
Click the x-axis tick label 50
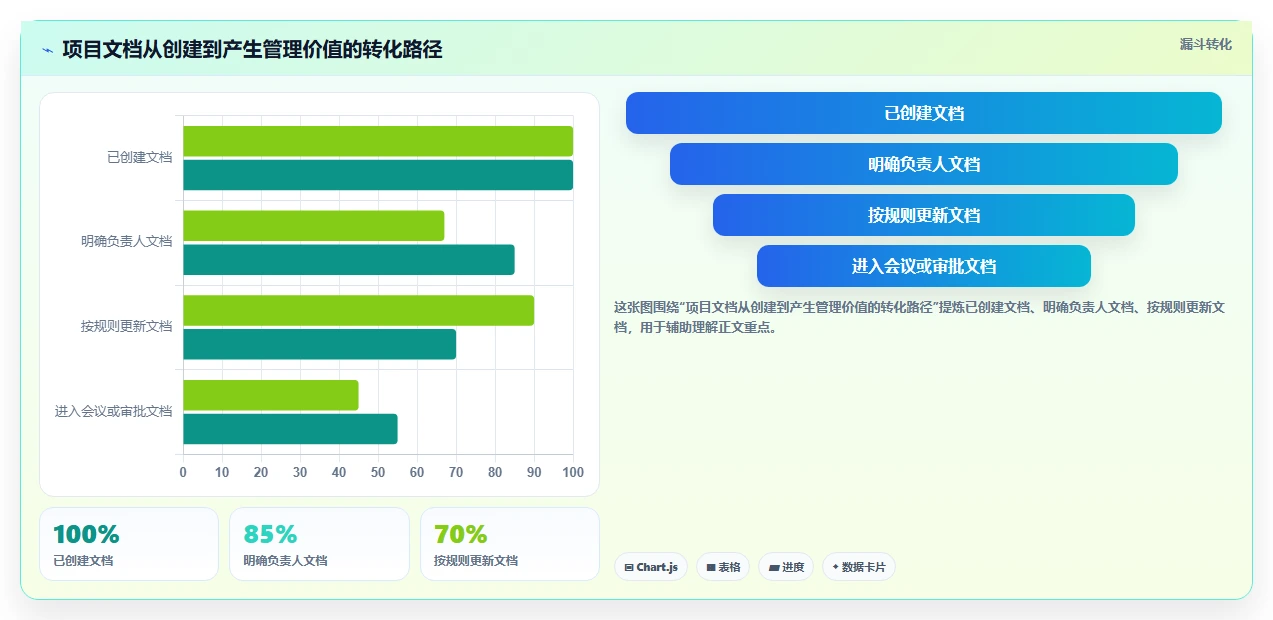[378, 472]
